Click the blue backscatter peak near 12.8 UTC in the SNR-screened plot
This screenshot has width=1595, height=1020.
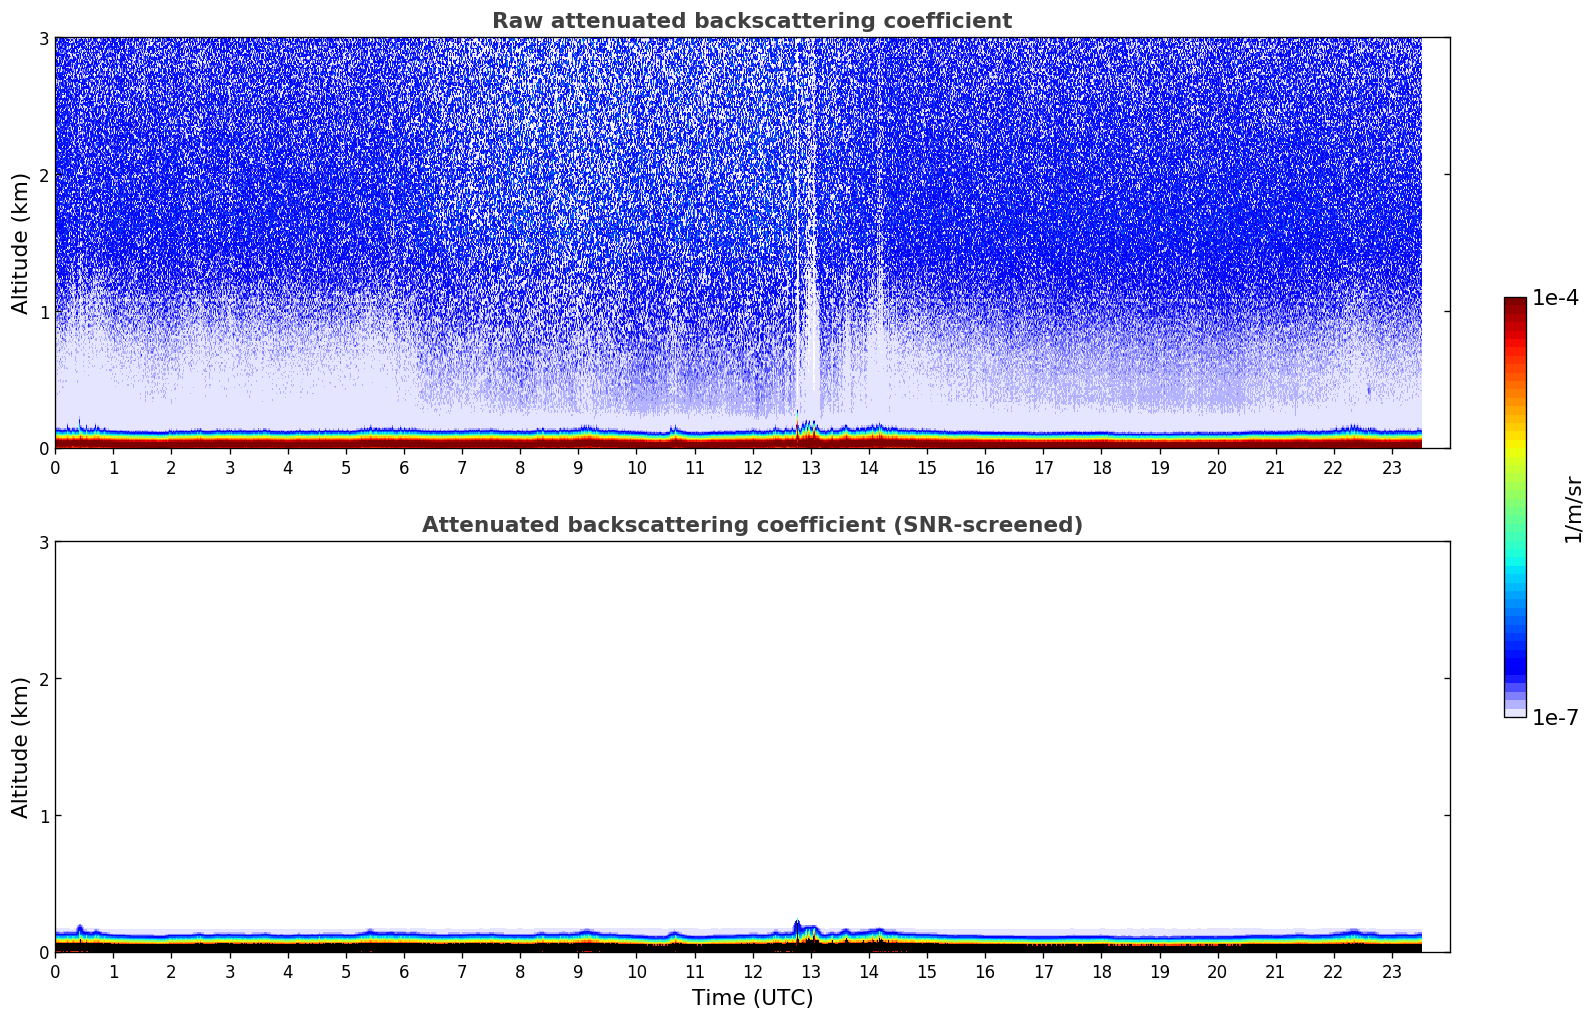(797, 926)
